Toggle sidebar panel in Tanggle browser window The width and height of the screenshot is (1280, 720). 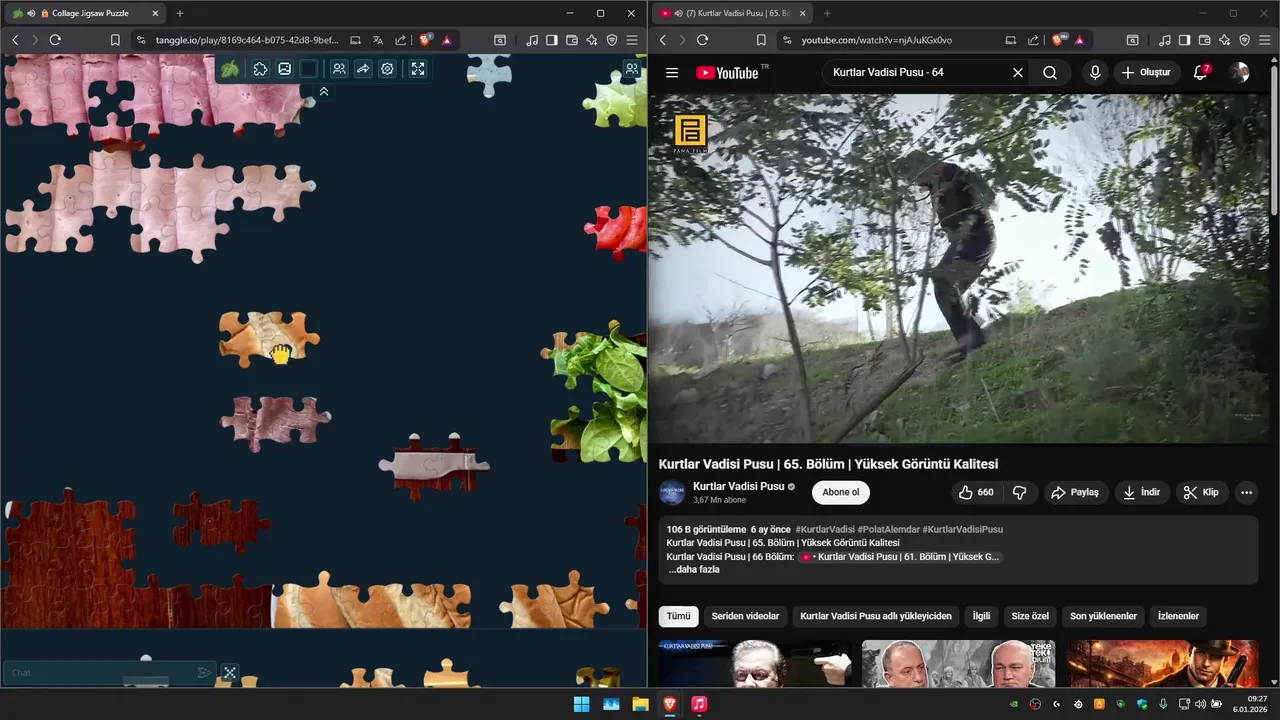tap(551, 40)
